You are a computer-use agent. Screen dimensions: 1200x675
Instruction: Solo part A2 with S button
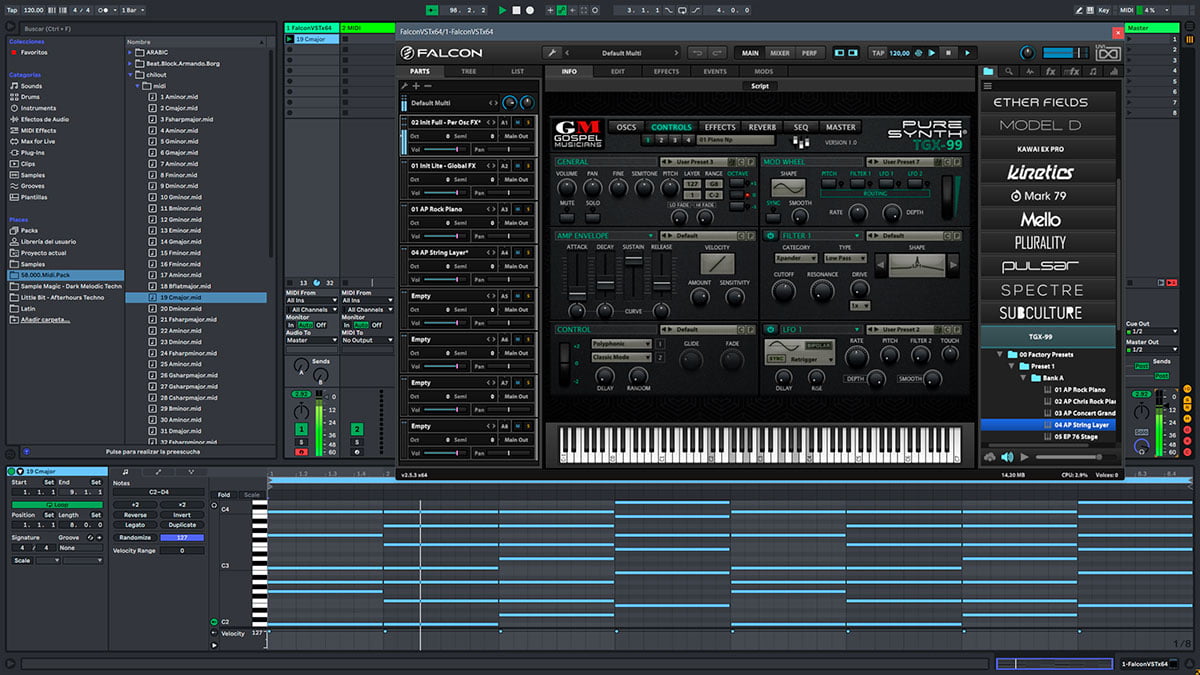tap(530, 166)
